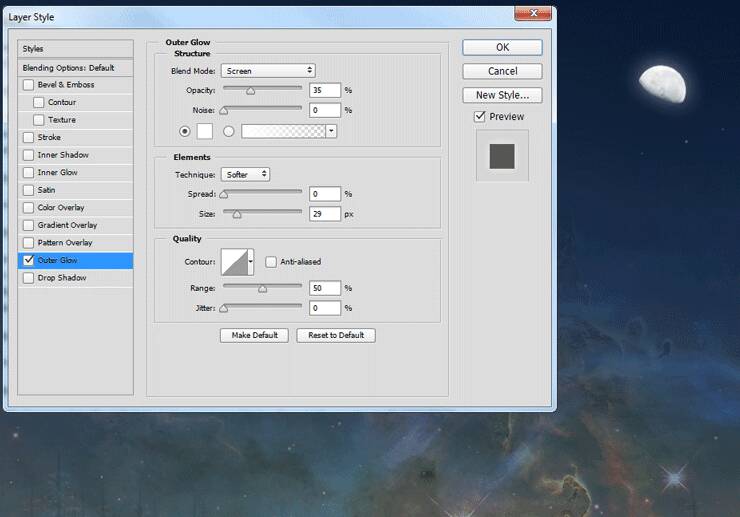This screenshot has width=740, height=517.
Task: Enable the Drop Shadow checkbox
Action: coord(28,278)
